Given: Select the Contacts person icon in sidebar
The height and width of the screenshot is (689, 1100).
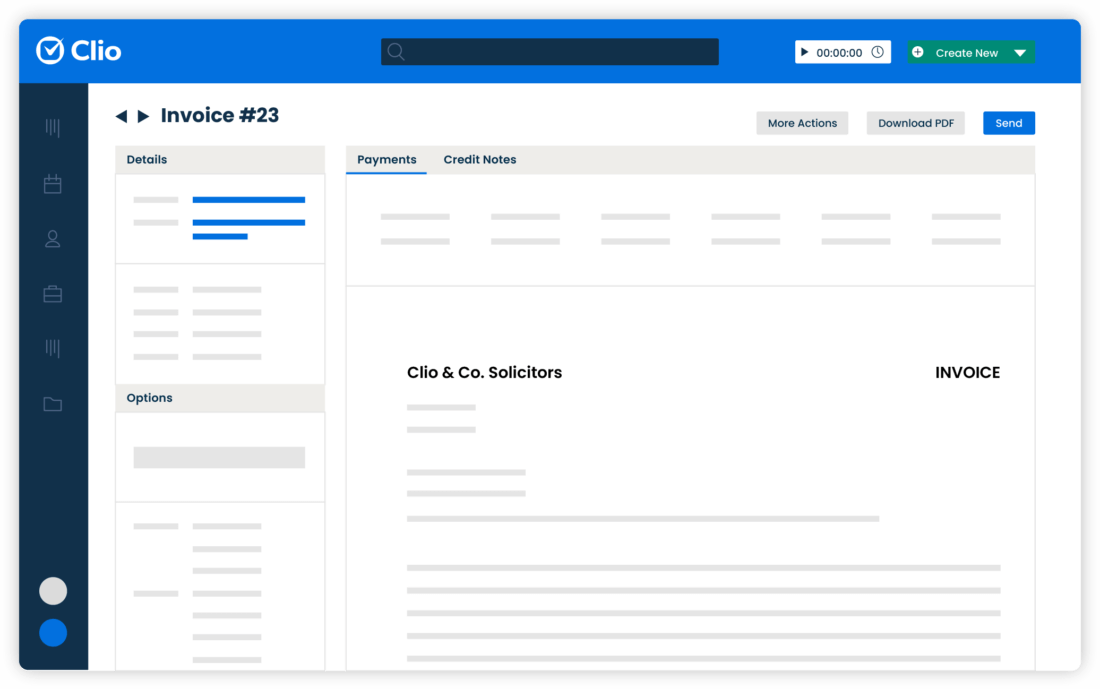Looking at the screenshot, I should pos(53,238).
